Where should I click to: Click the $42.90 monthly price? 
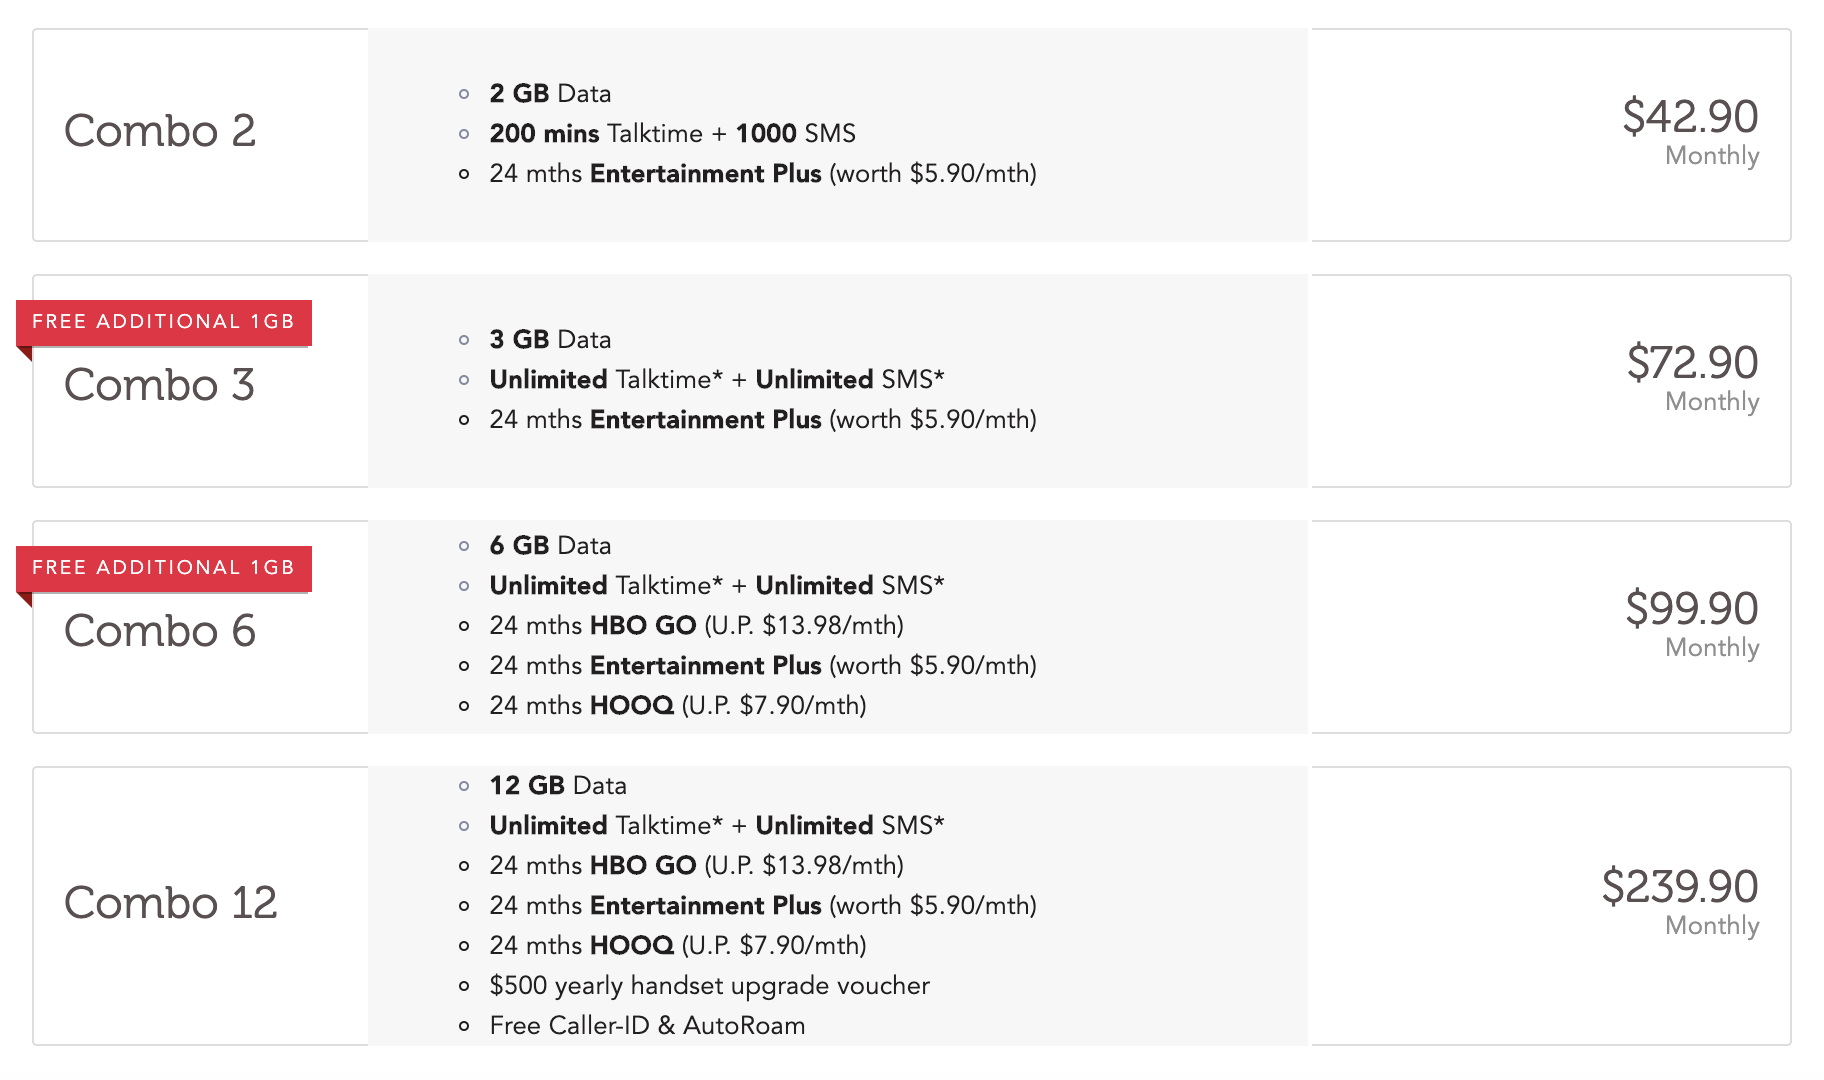pyautogui.click(x=1690, y=117)
